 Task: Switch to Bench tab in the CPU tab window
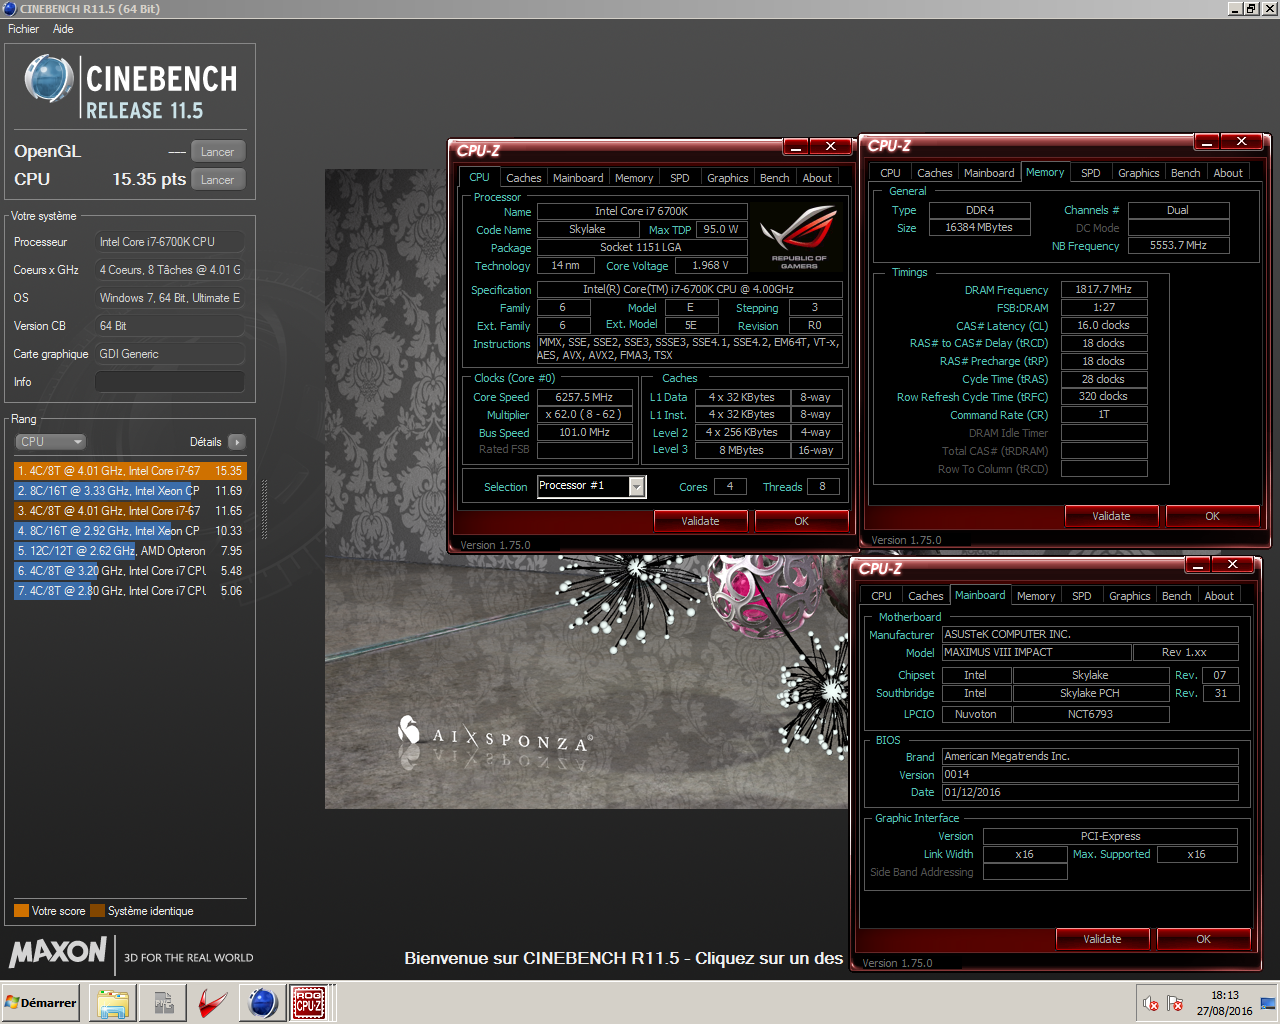(775, 178)
